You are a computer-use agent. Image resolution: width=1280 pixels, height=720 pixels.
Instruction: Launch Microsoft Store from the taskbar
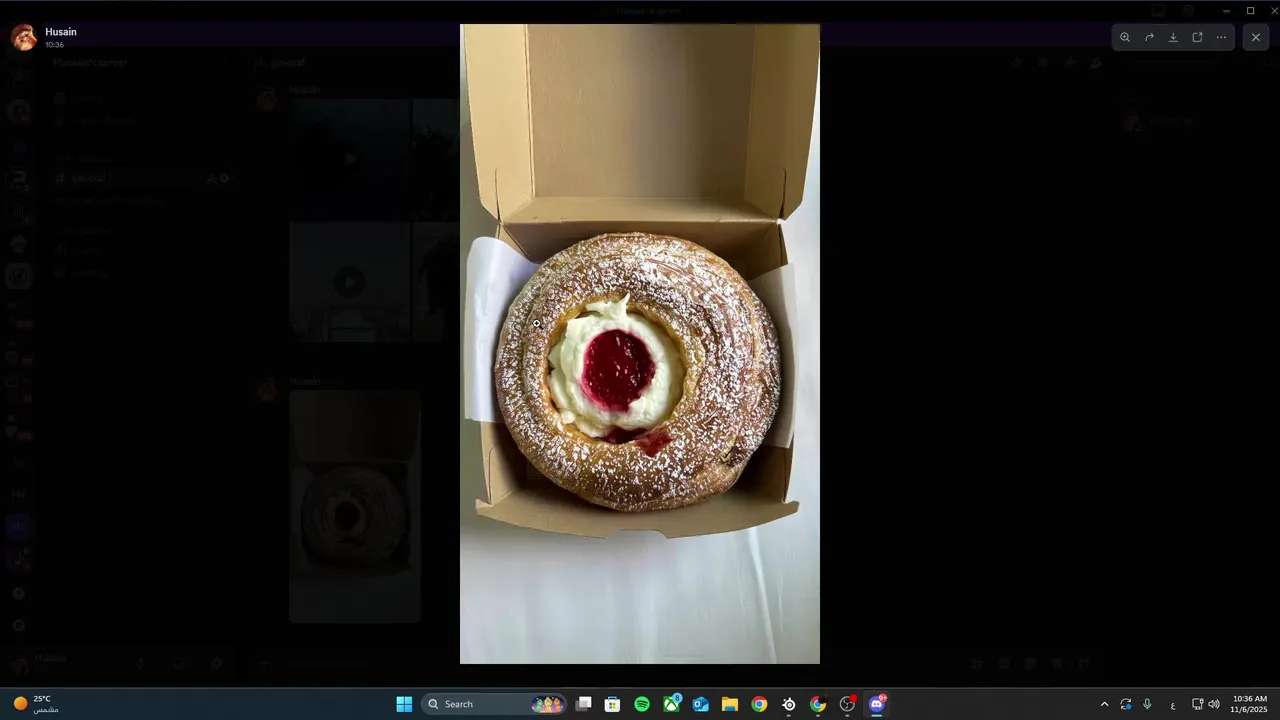coord(613,704)
